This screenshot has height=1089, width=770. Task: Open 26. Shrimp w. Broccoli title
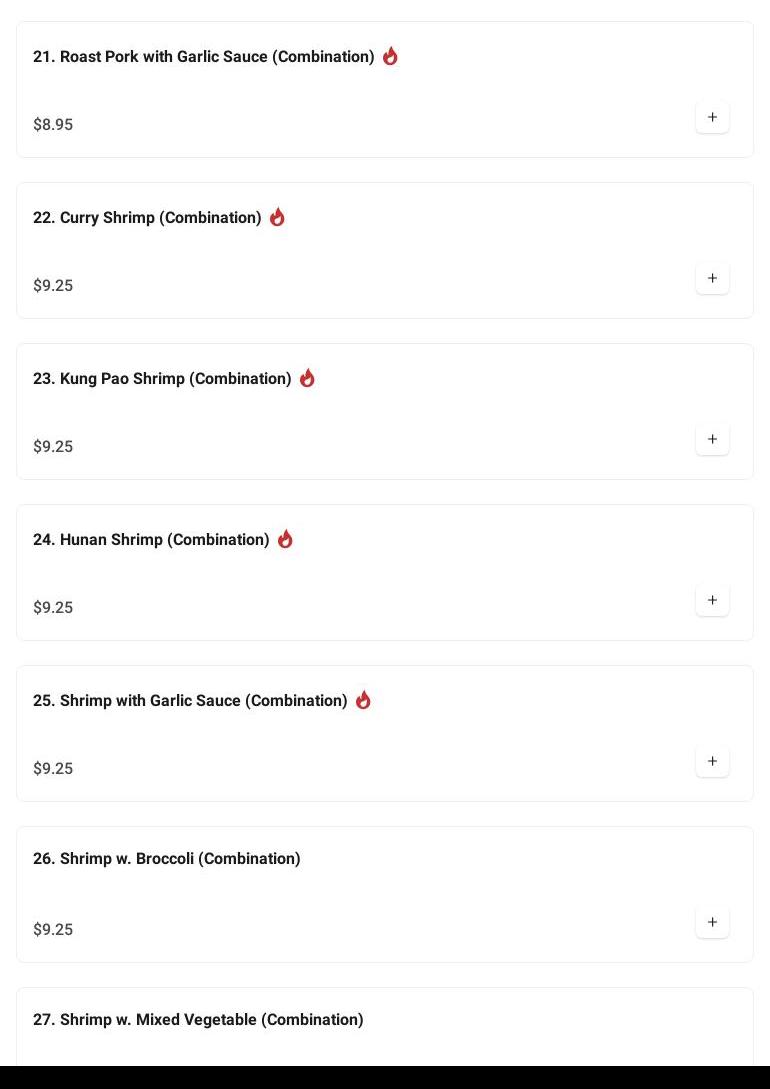click(x=166, y=859)
